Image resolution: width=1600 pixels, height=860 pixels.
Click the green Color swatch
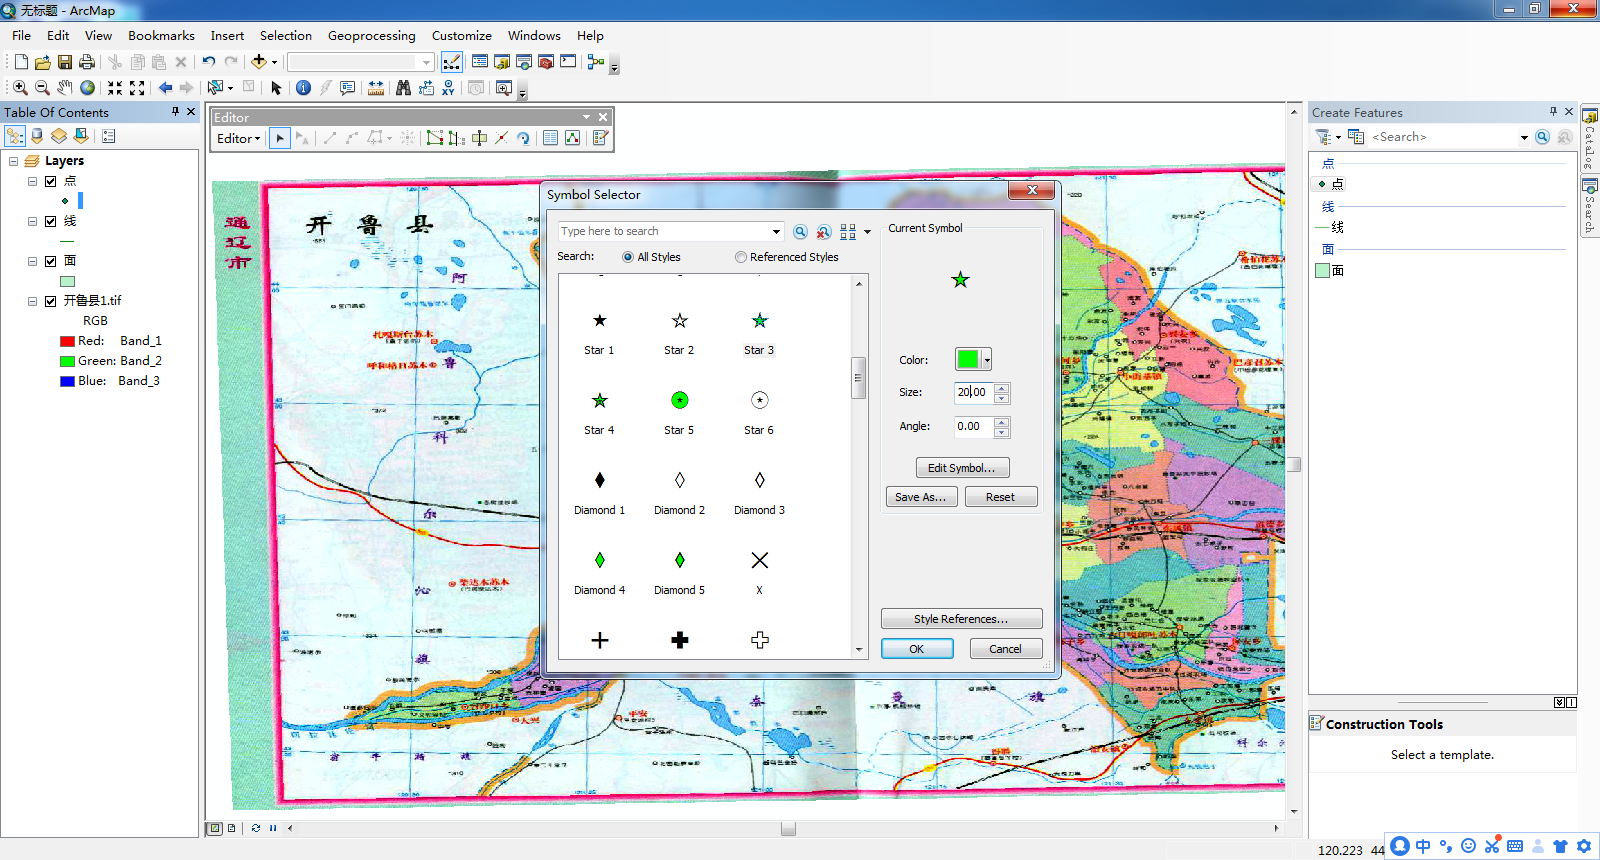click(x=968, y=359)
